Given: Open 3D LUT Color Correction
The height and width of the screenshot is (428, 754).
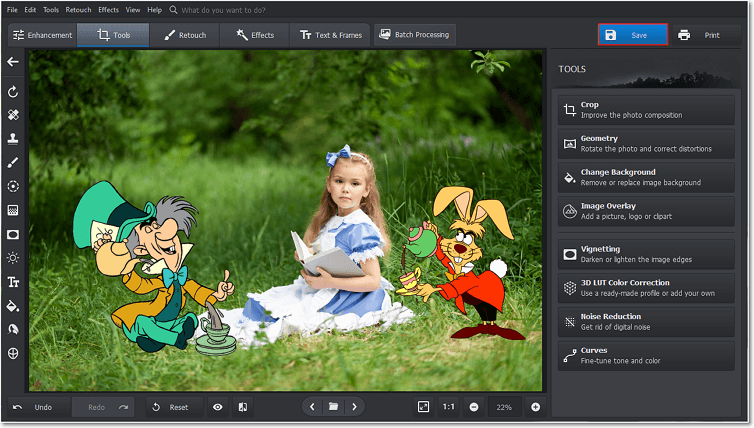Looking at the screenshot, I should (x=646, y=288).
